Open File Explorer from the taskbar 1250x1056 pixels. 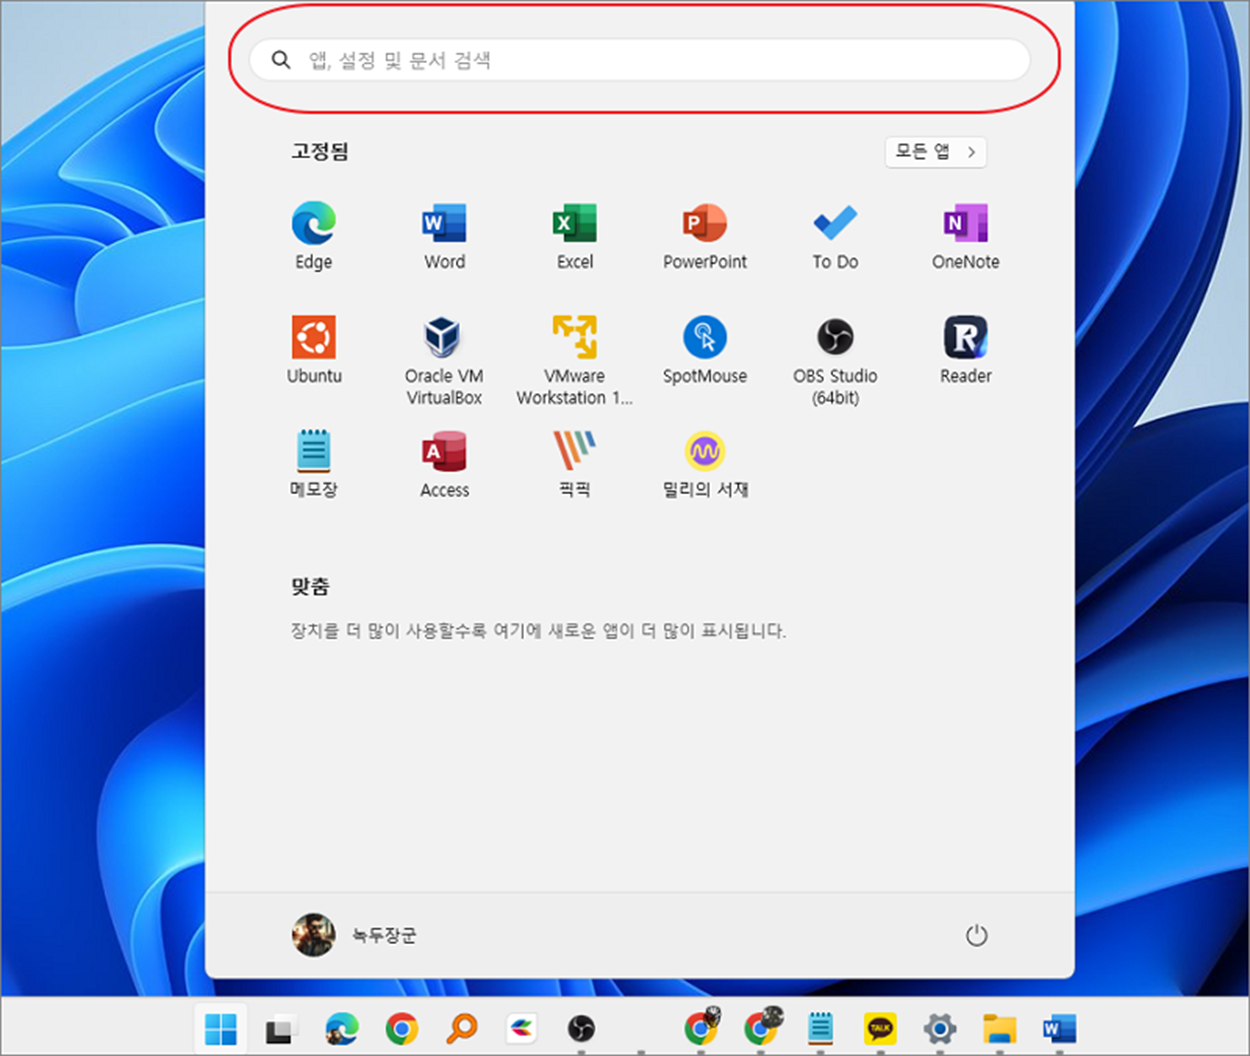point(1000,1028)
